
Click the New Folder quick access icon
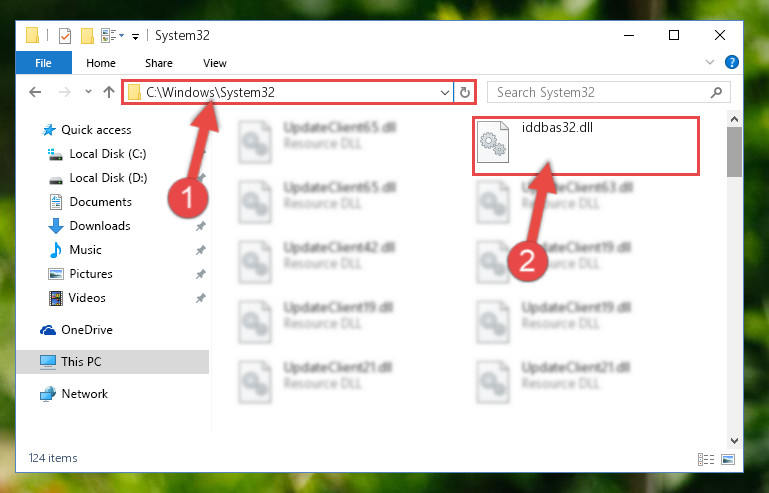click(87, 36)
